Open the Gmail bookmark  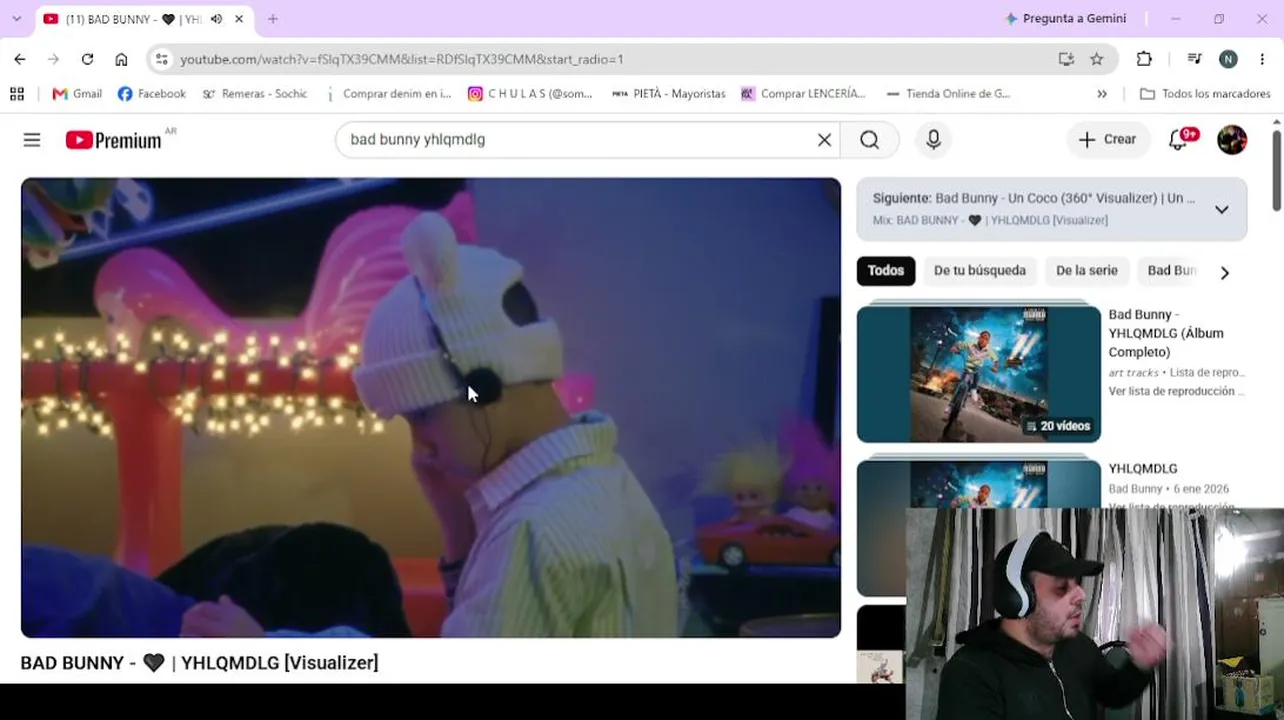(77, 94)
